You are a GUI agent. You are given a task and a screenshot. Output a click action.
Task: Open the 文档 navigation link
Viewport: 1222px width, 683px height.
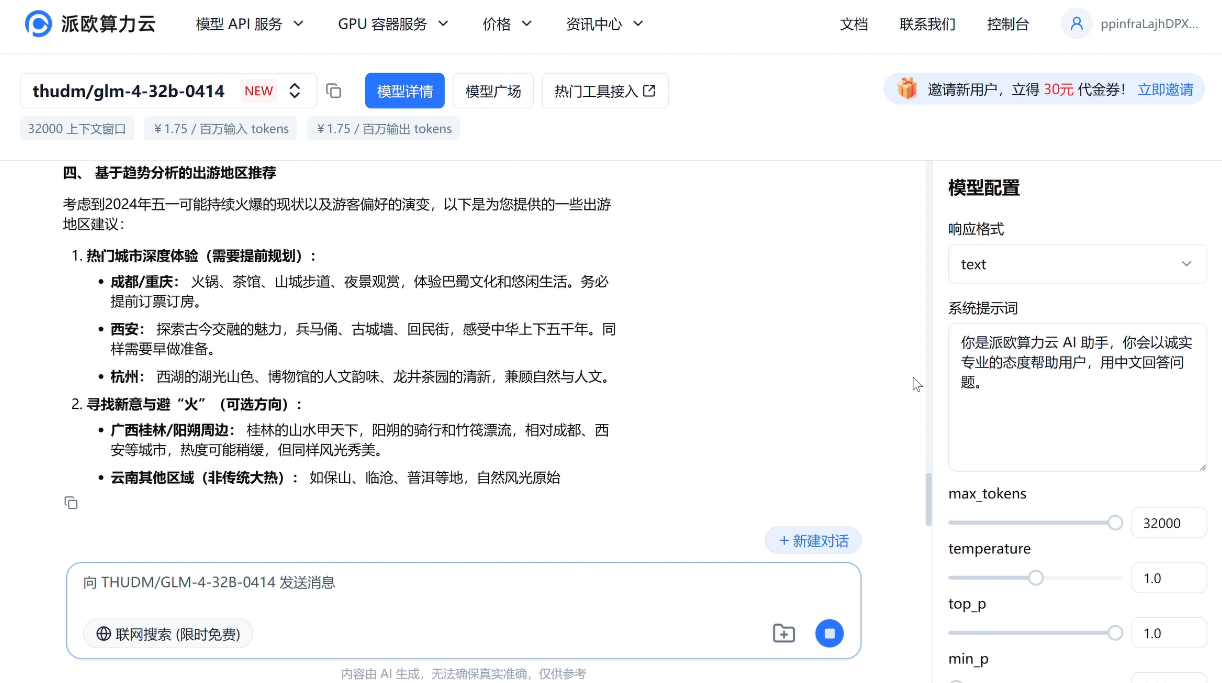[854, 24]
